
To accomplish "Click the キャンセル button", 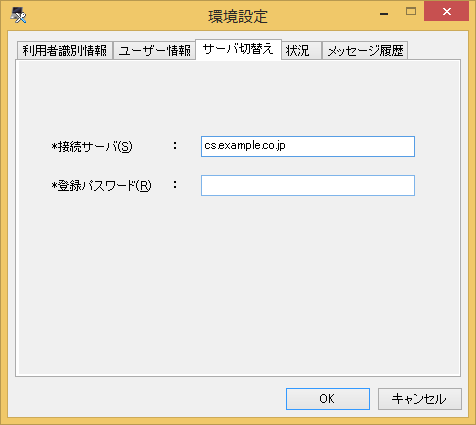I will tap(420, 399).
